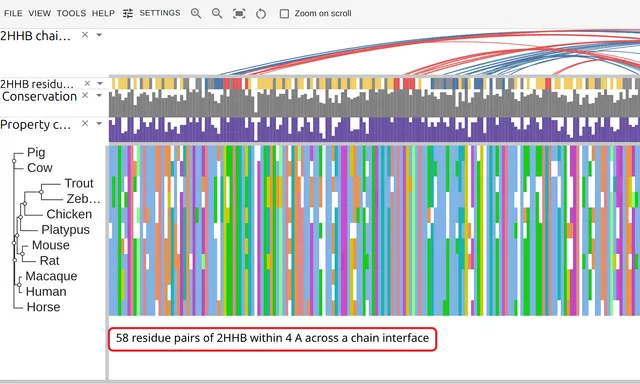Open the Property conservation track dropdown
The image size is (640, 384).
point(99,124)
